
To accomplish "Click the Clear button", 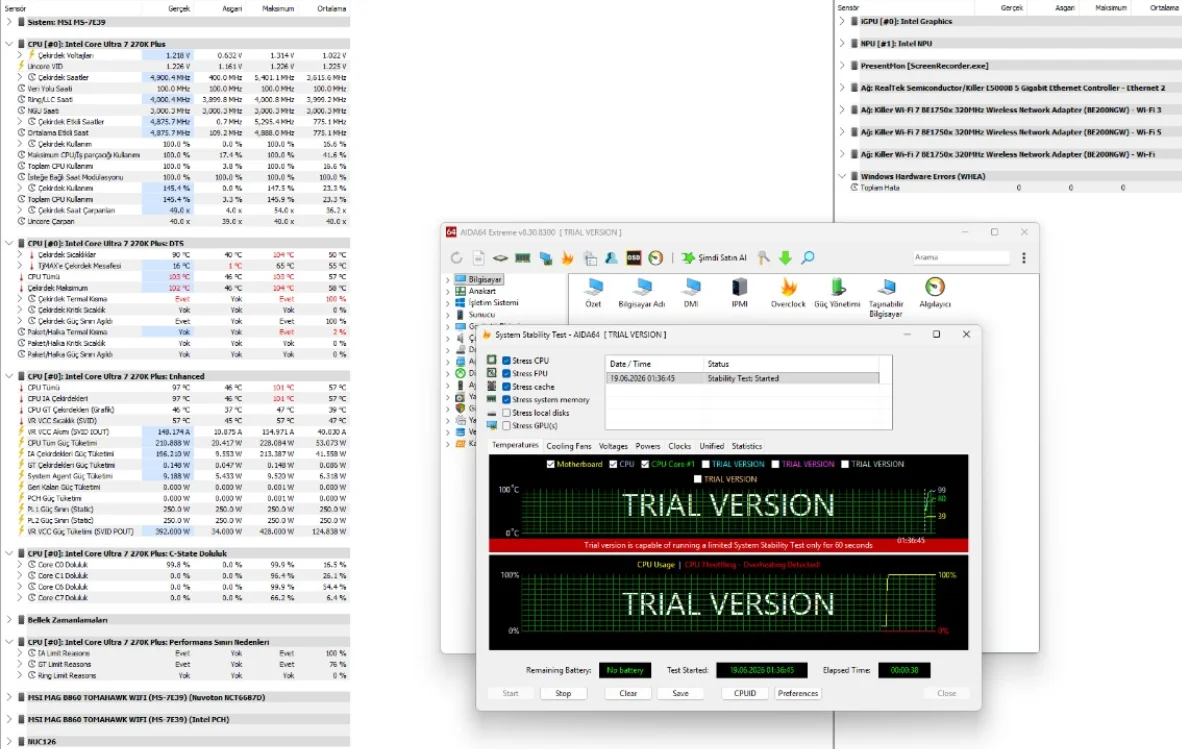I will [x=628, y=693].
